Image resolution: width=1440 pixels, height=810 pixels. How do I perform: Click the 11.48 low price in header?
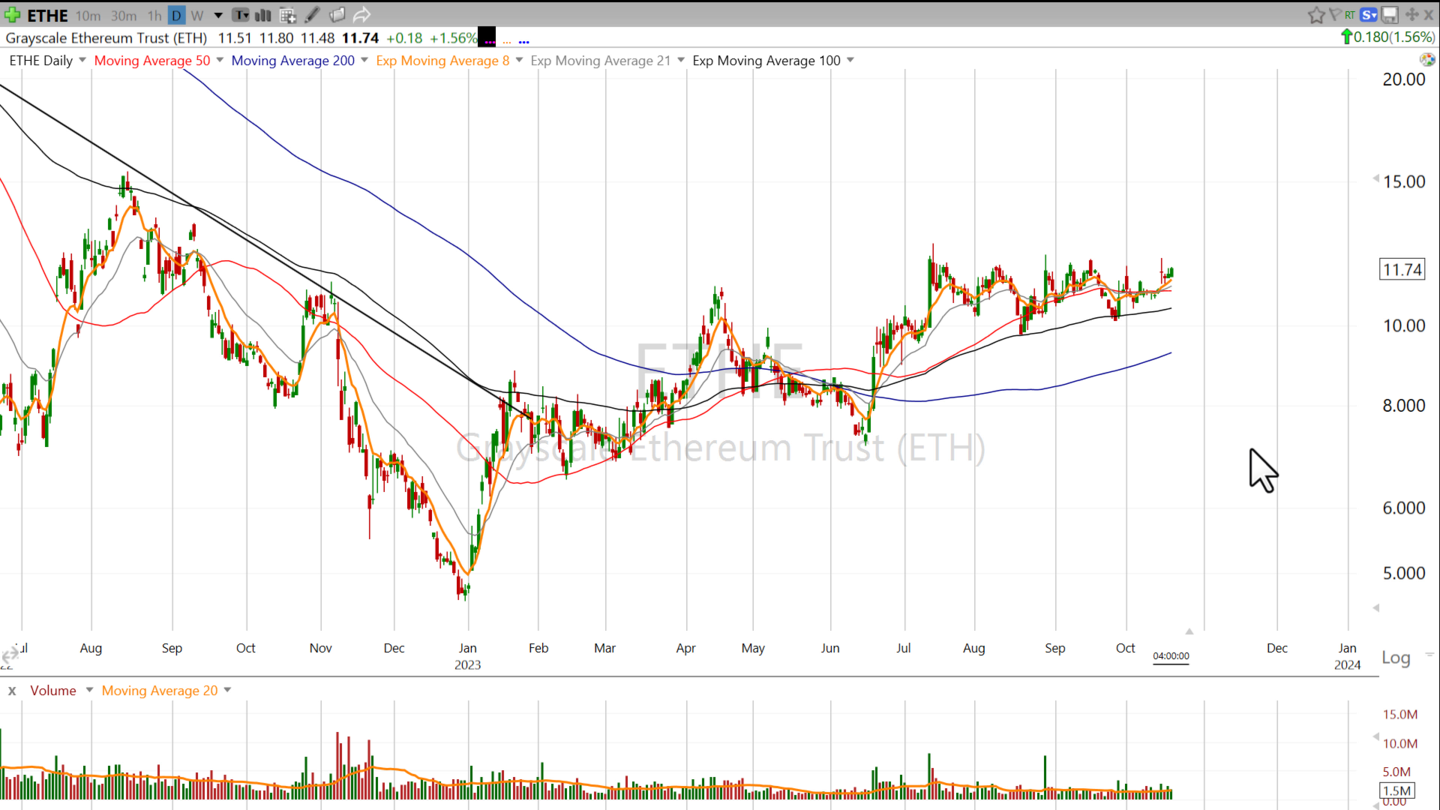click(x=317, y=38)
